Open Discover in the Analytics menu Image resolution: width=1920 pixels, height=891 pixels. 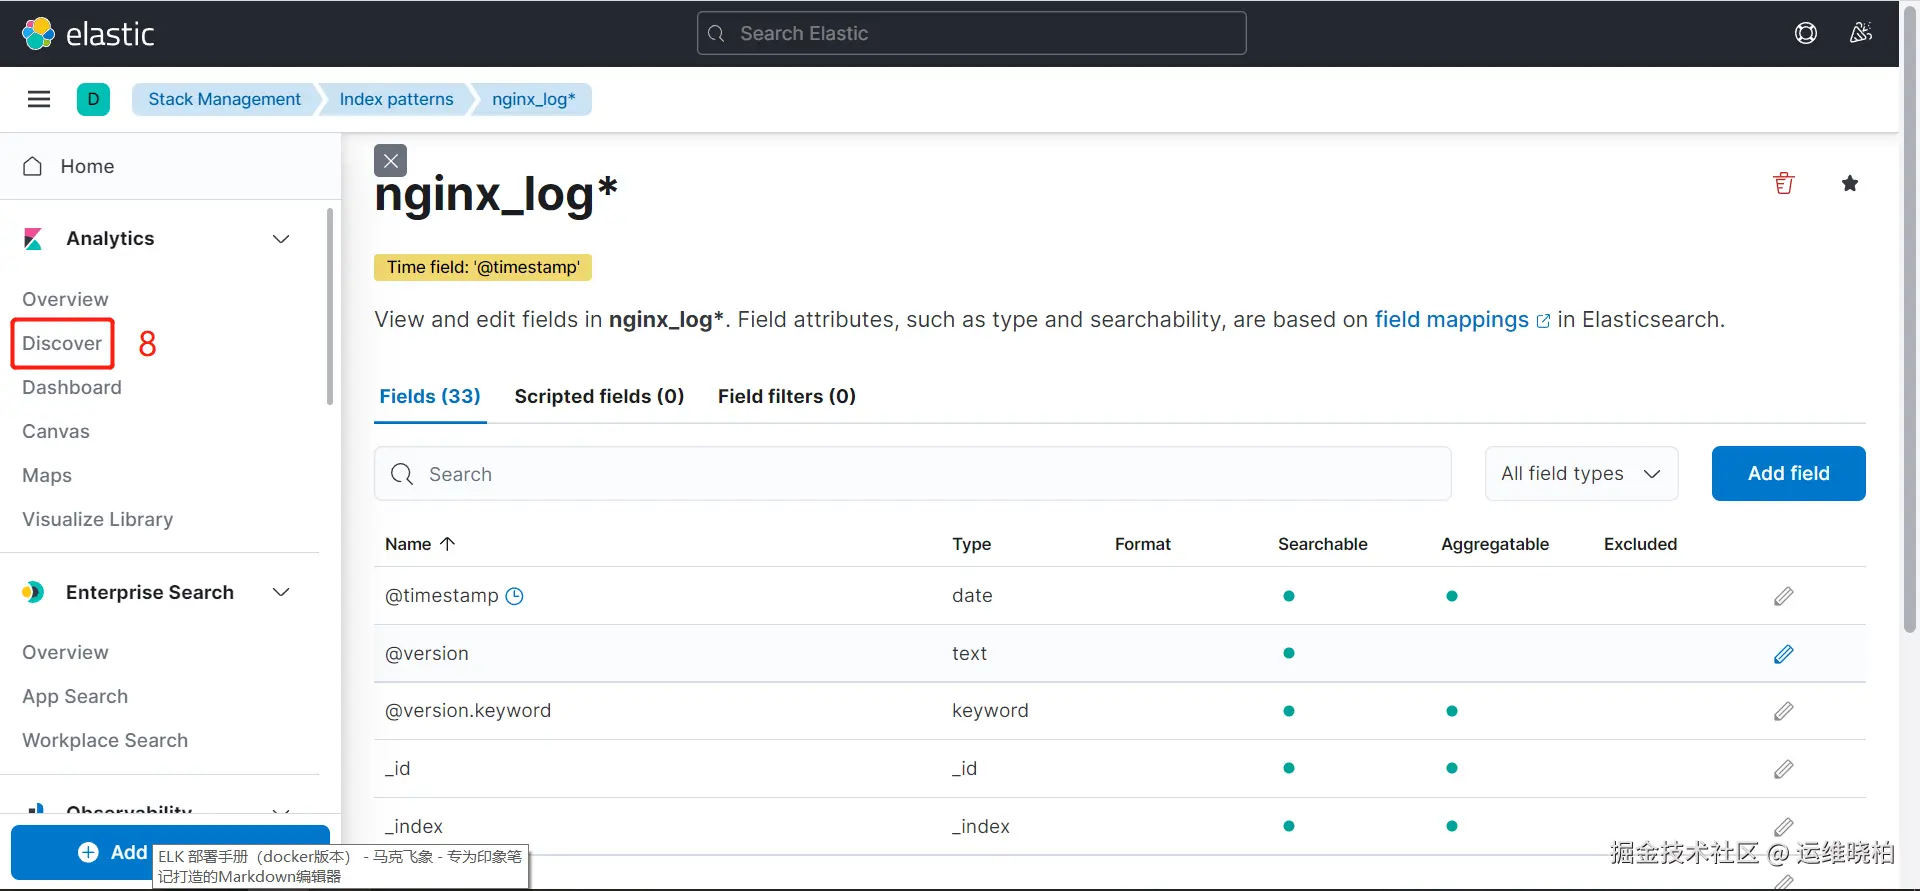click(62, 344)
